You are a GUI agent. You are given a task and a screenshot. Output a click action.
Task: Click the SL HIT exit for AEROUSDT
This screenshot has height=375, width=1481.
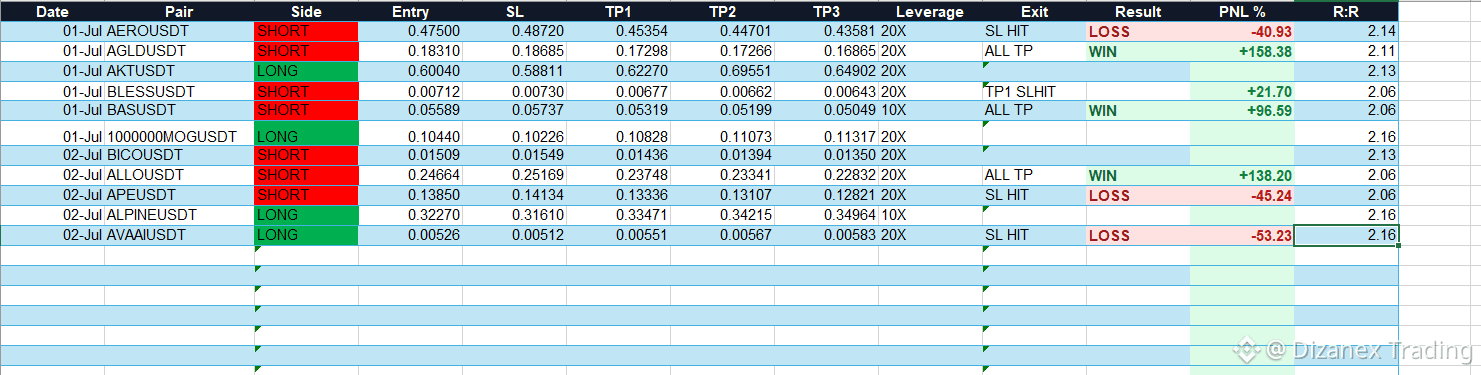(1034, 32)
